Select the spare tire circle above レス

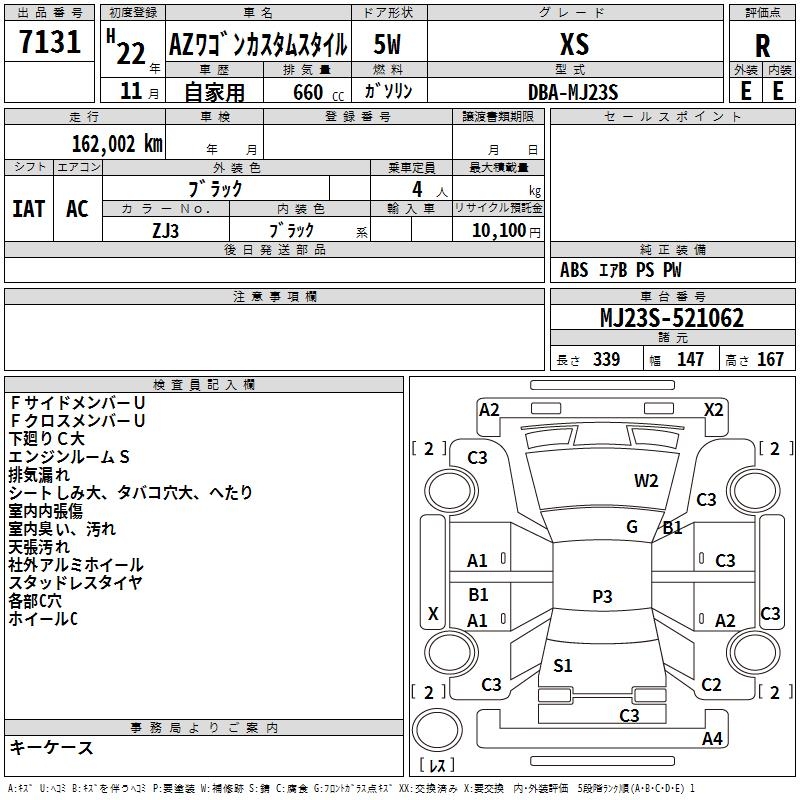click(x=437, y=730)
